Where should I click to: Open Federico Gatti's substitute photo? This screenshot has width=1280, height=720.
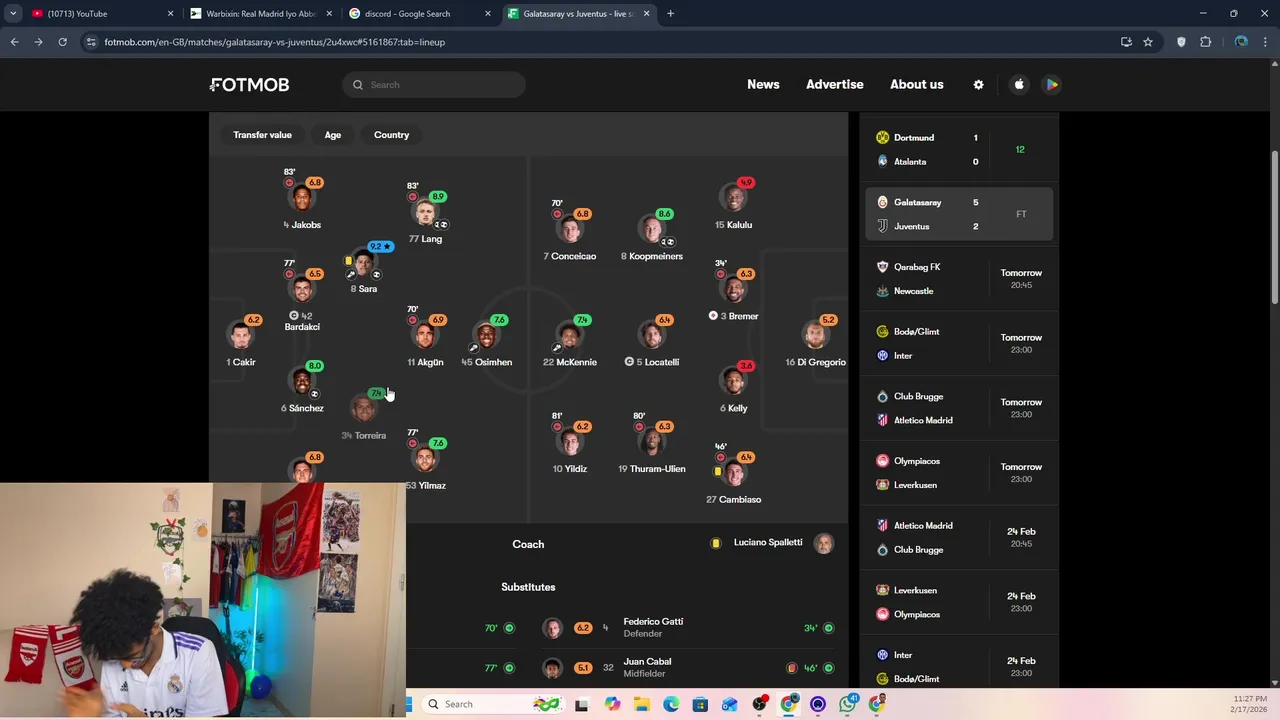pos(552,628)
